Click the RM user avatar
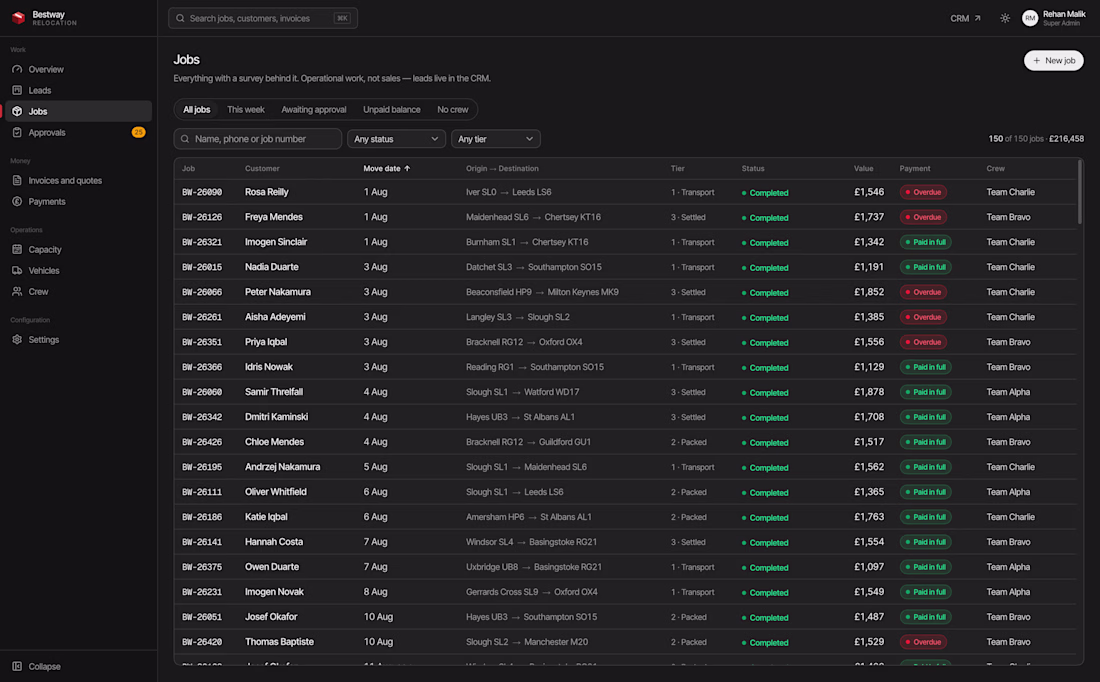The height and width of the screenshot is (682, 1100). [x=1030, y=18]
